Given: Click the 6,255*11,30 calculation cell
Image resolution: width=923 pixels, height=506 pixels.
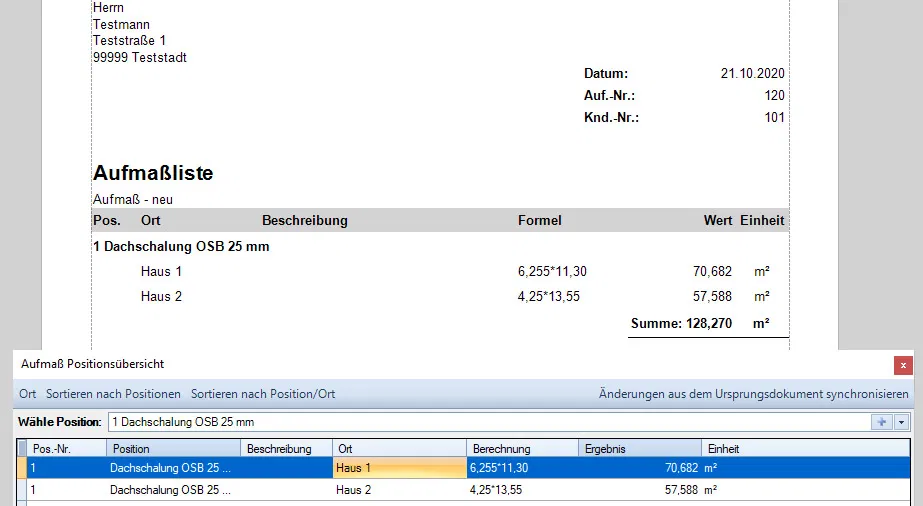Looking at the screenshot, I should pos(521,467).
